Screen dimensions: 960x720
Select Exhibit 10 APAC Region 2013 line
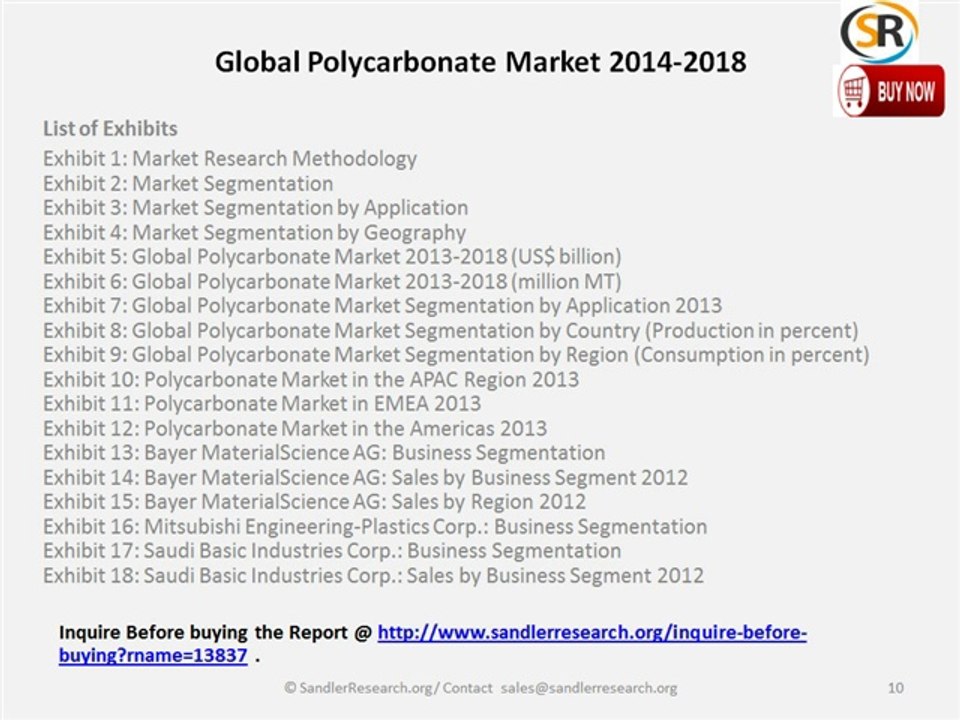(311, 380)
